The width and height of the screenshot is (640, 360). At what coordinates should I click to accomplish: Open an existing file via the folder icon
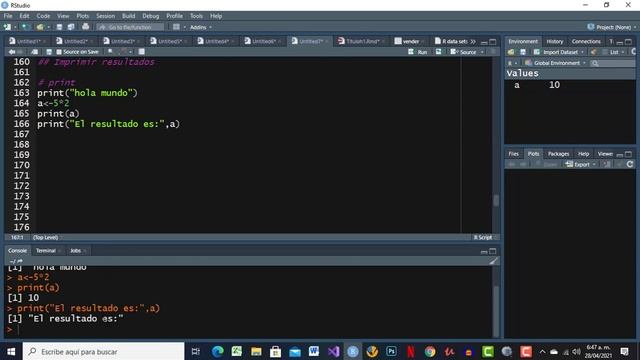(x=40, y=27)
